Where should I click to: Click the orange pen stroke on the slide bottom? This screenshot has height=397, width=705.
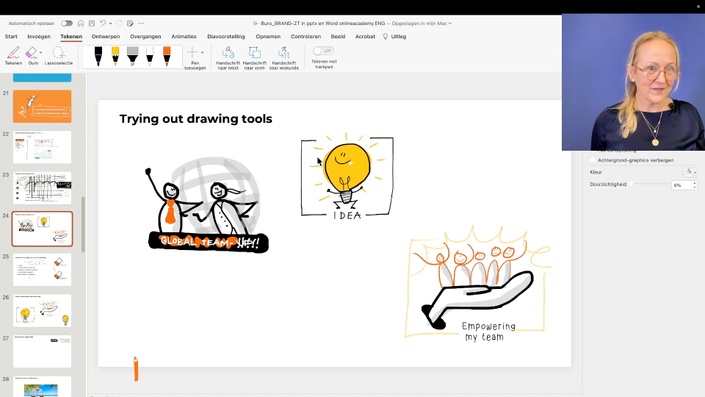136,369
